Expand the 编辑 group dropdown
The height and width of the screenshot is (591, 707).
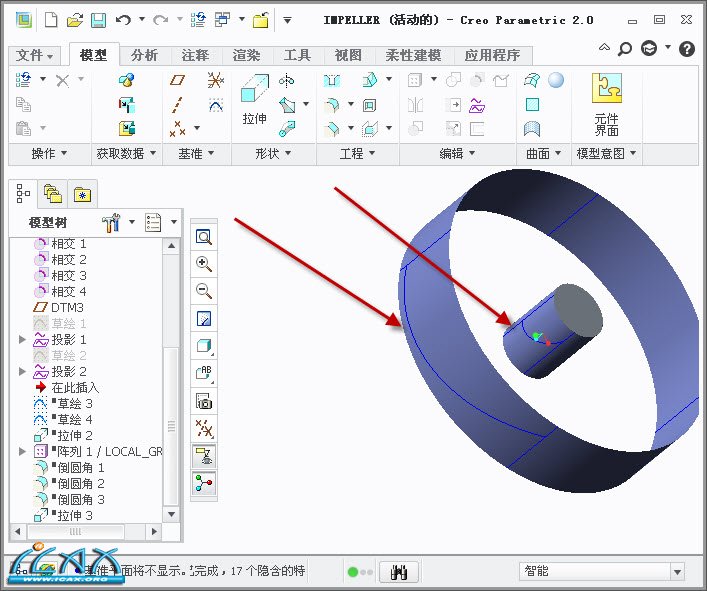point(457,154)
